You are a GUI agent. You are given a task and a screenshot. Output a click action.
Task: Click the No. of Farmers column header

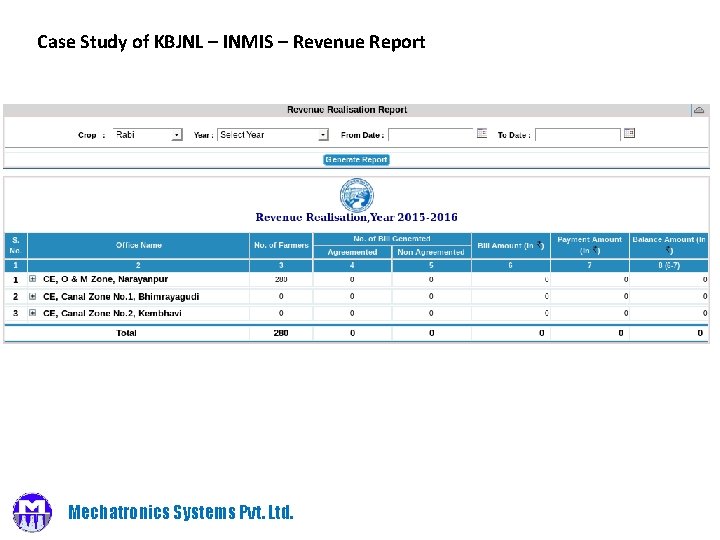click(281, 245)
